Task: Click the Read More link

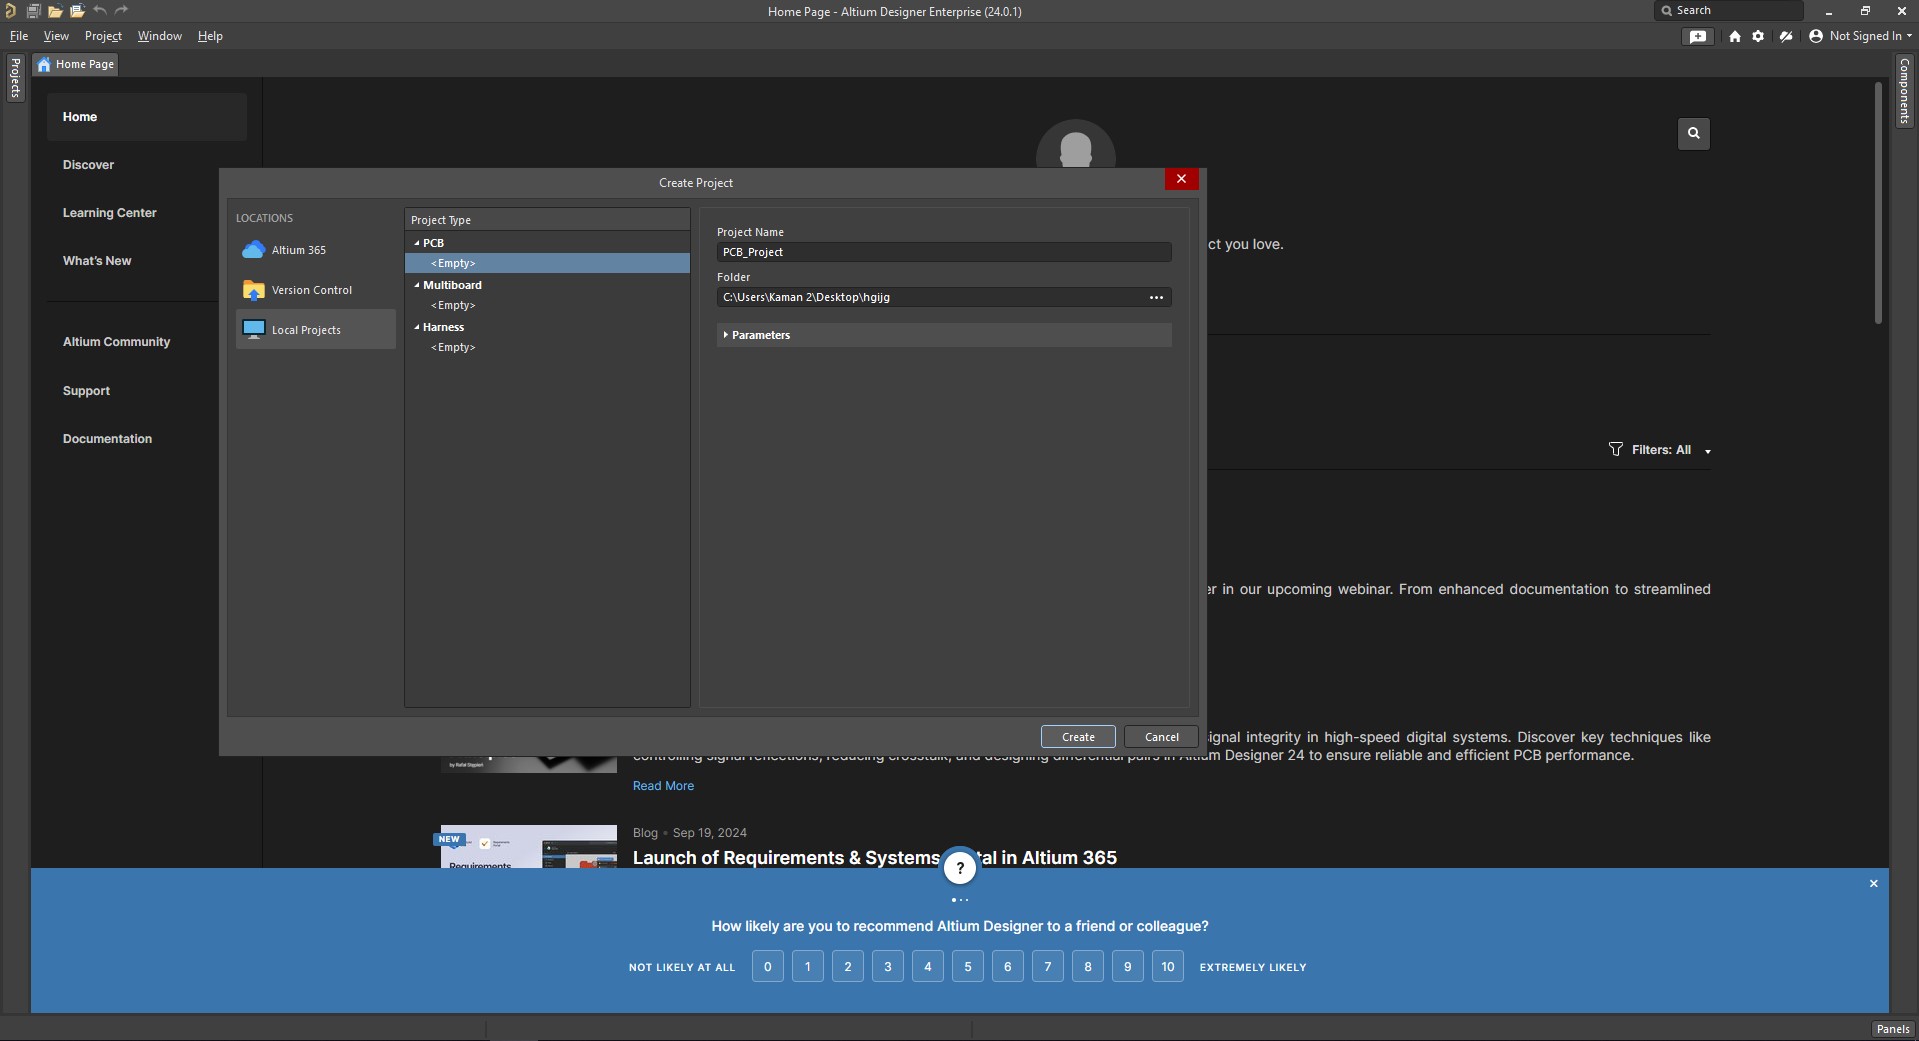Action: click(x=663, y=786)
